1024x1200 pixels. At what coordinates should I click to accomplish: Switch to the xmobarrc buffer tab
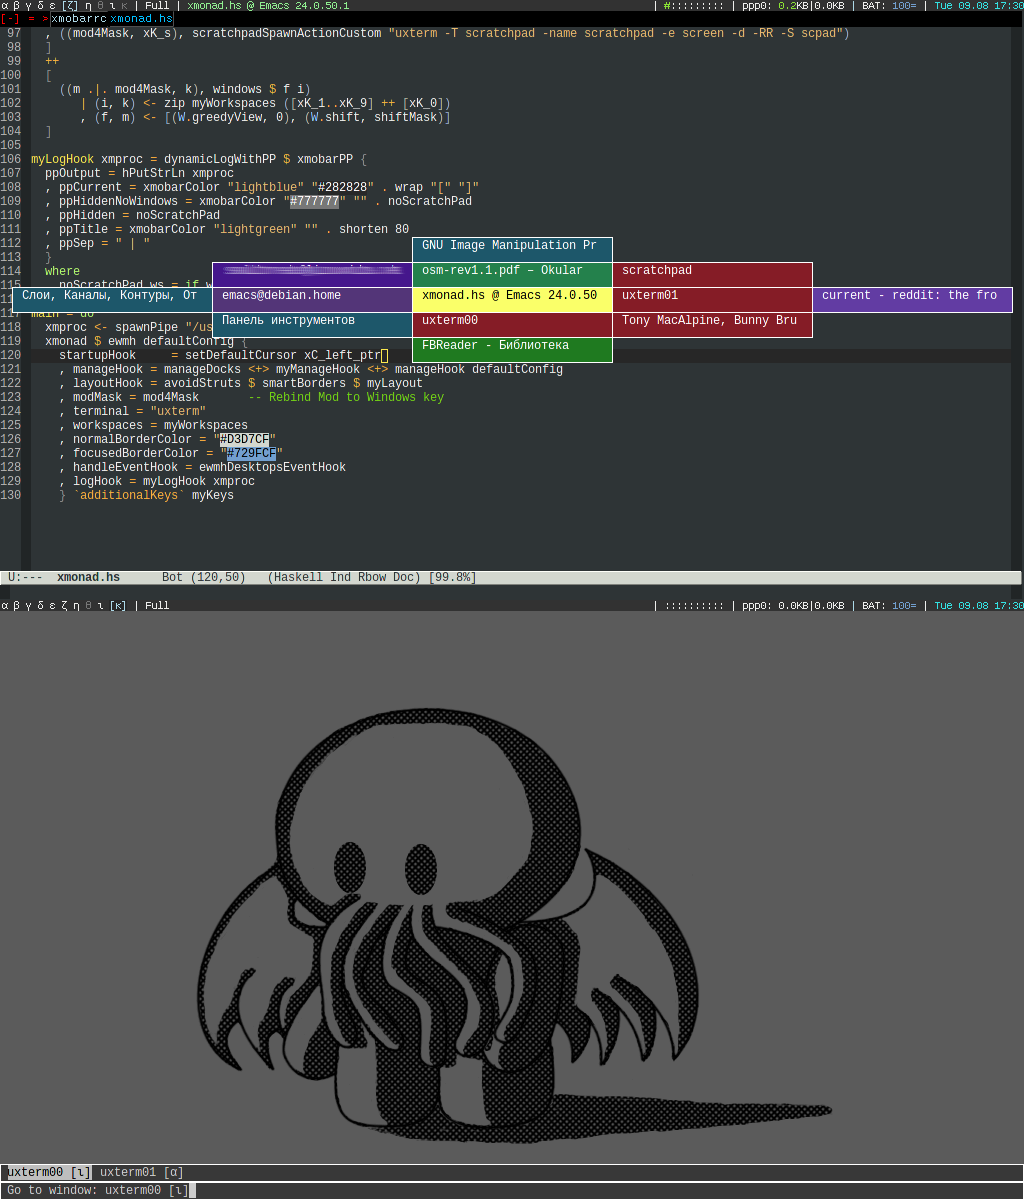point(78,19)
